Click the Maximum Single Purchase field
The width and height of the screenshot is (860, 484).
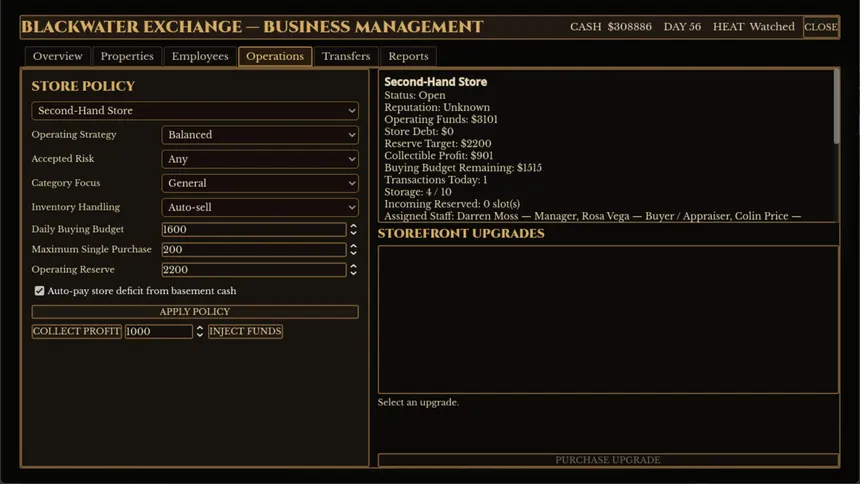[x=254, y=250]
